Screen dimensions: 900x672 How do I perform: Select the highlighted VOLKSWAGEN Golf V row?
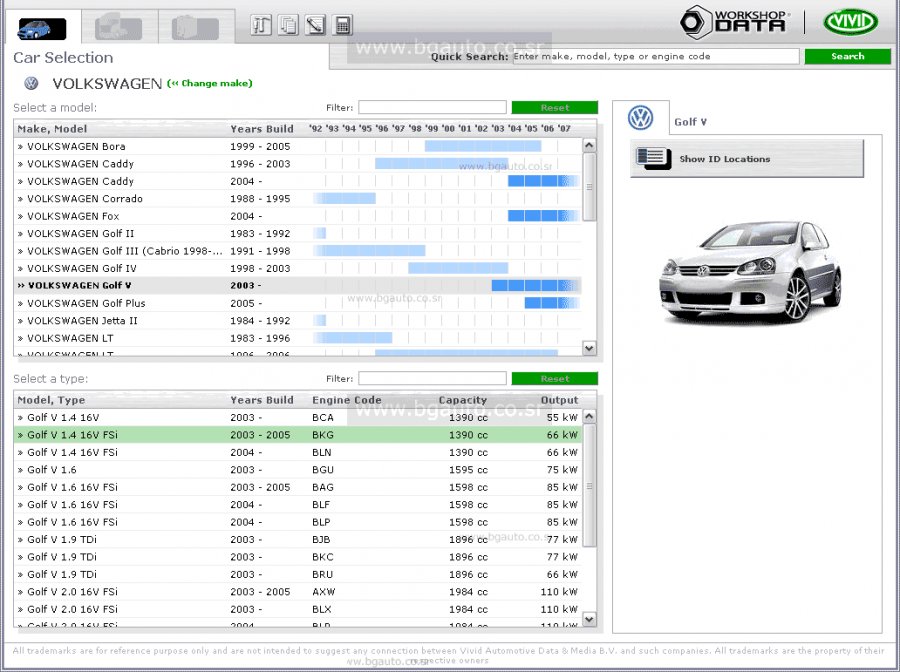point(297,285)
